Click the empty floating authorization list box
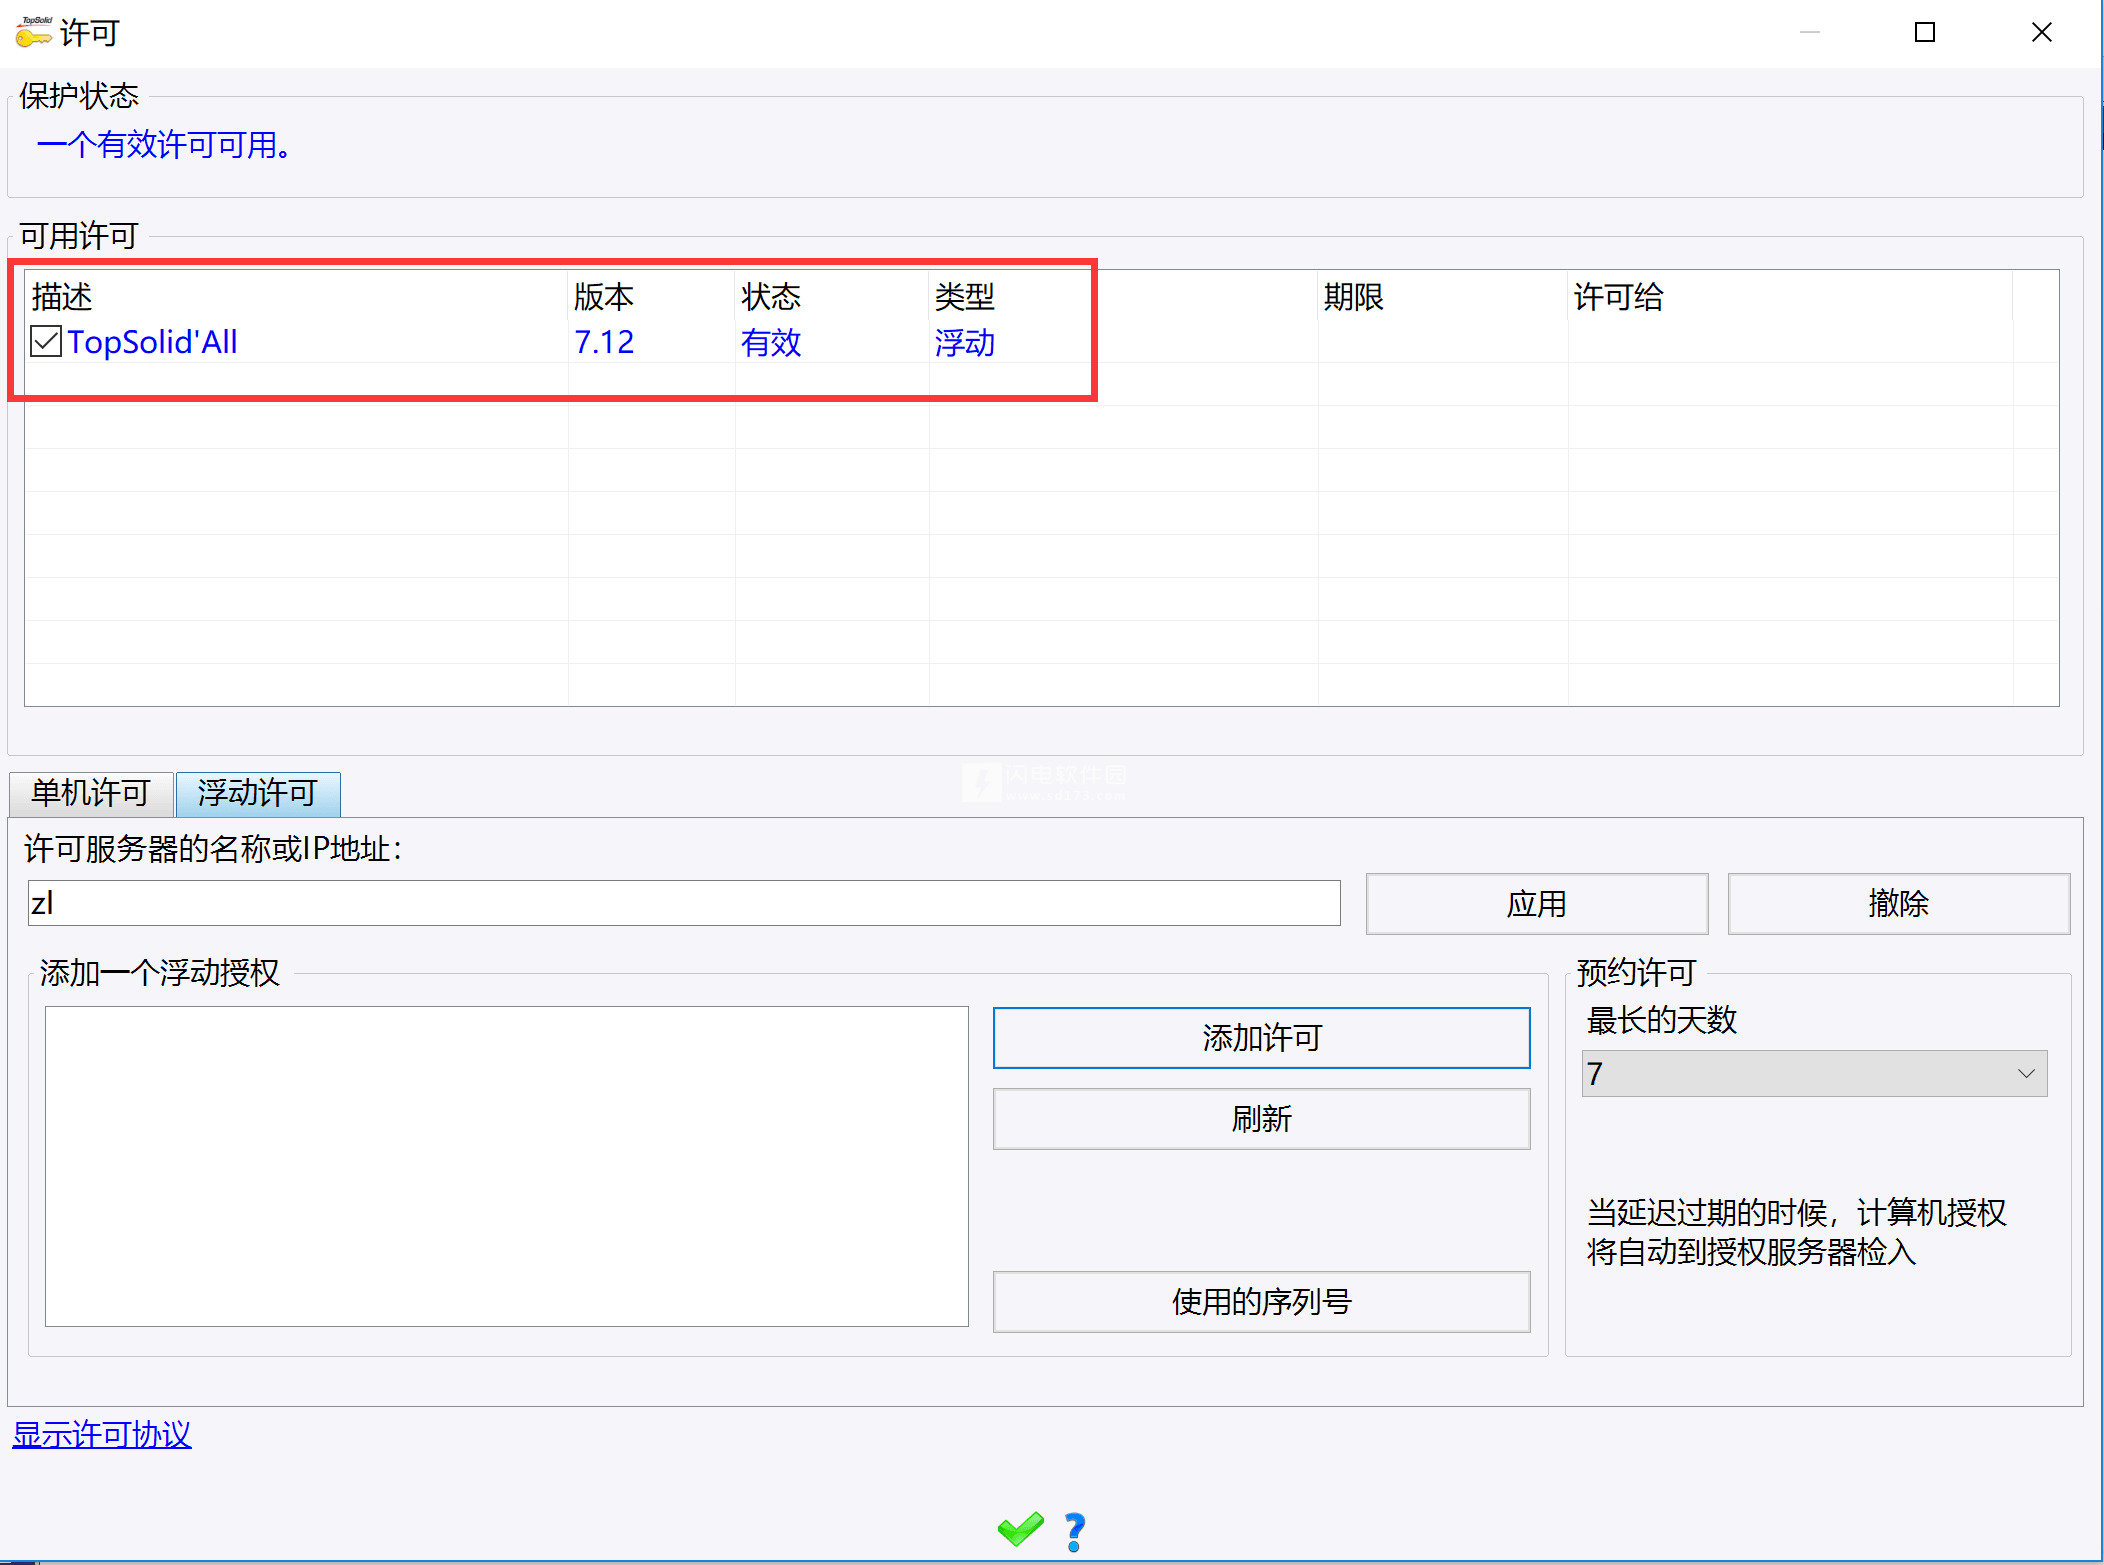2104x1565 pixels. pyautogui.click(x=507, y=1166)
